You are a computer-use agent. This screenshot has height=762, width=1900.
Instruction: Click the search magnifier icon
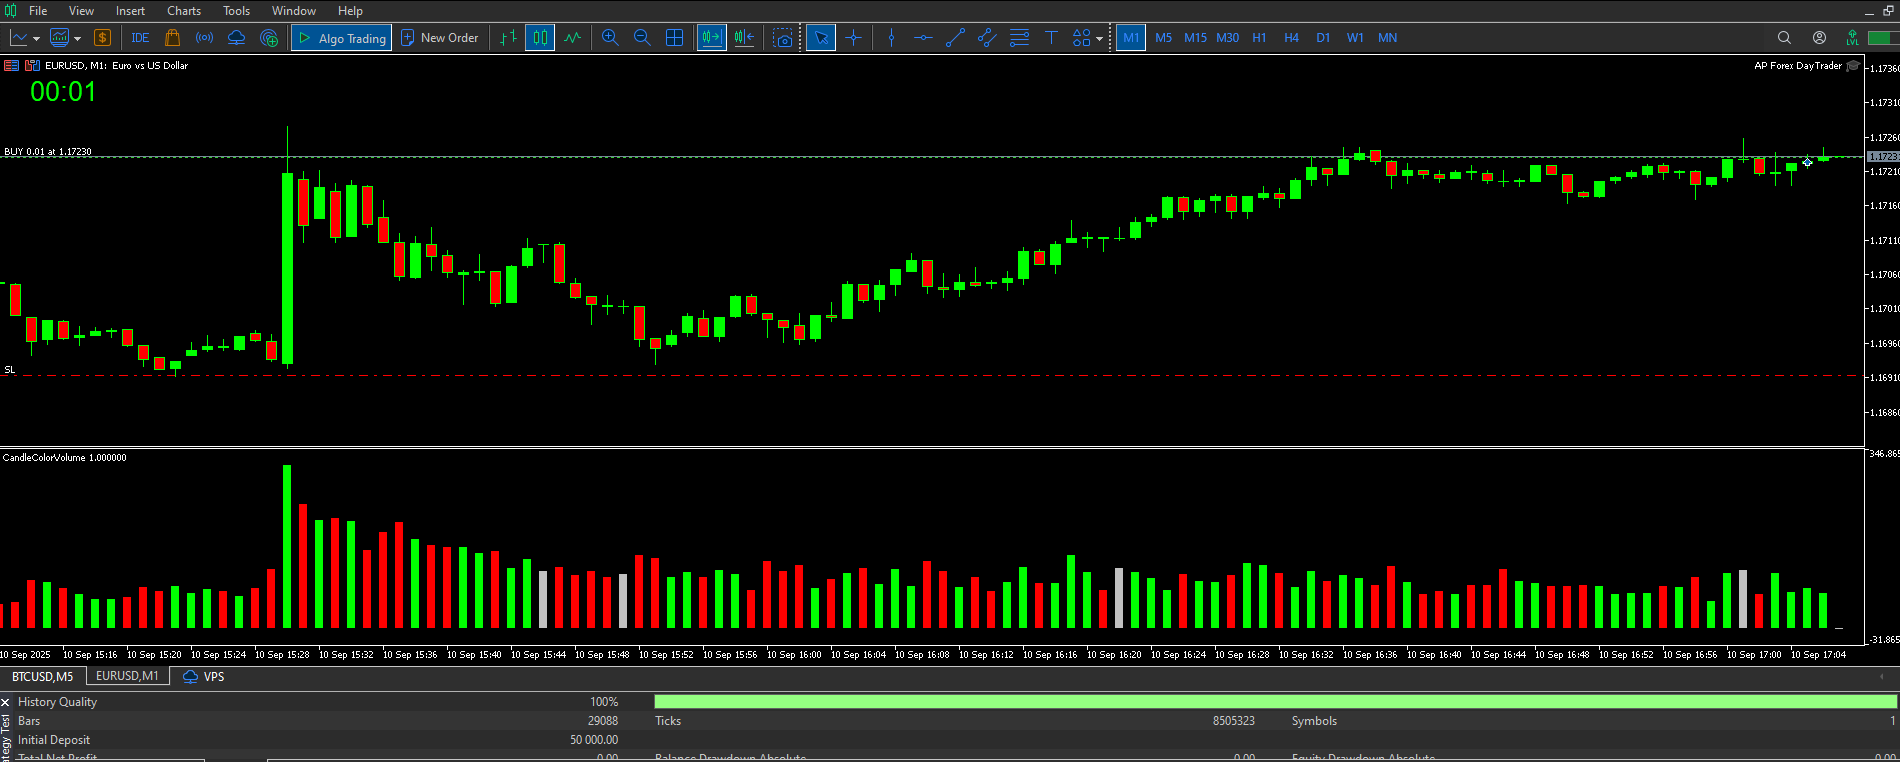(x=1784, y=38)
